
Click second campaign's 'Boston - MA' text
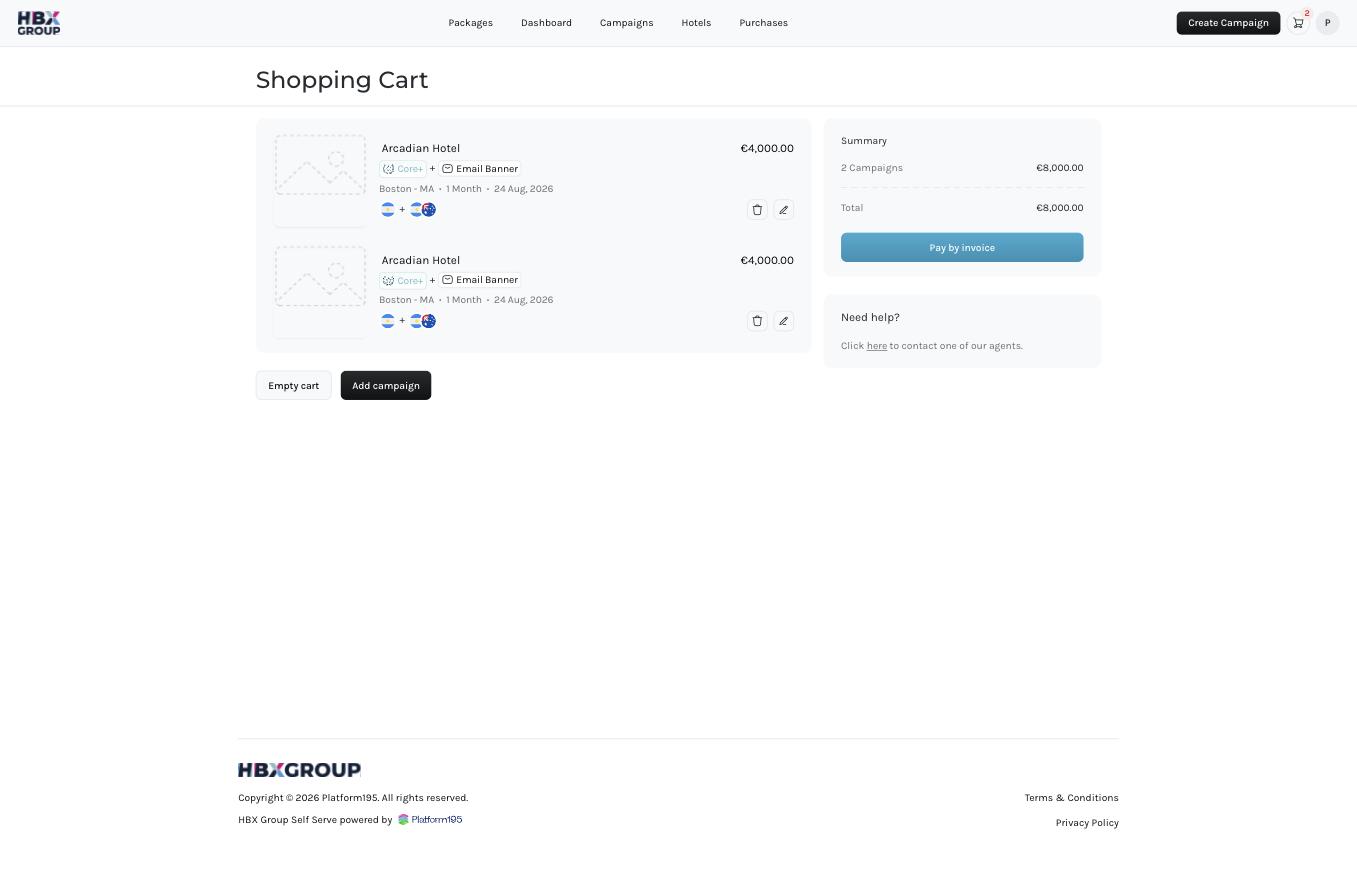pyautogui.click(x=406, y=300)
